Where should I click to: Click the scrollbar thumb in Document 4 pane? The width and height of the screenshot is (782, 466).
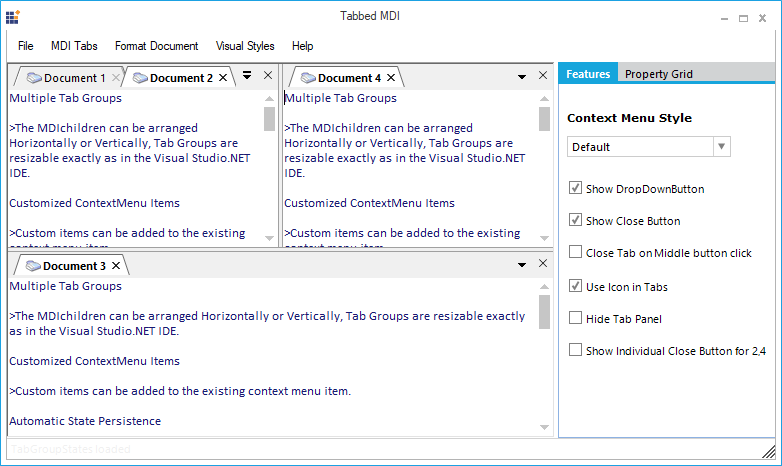(x=544, y=119)
